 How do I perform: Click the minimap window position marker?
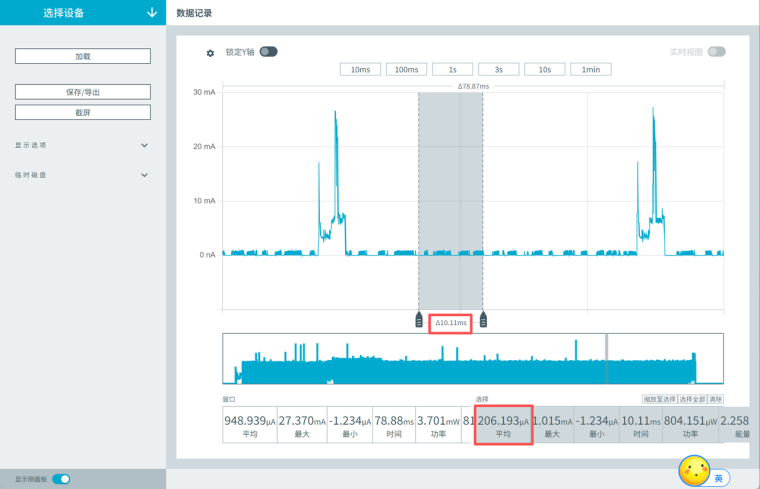(606, 359)
